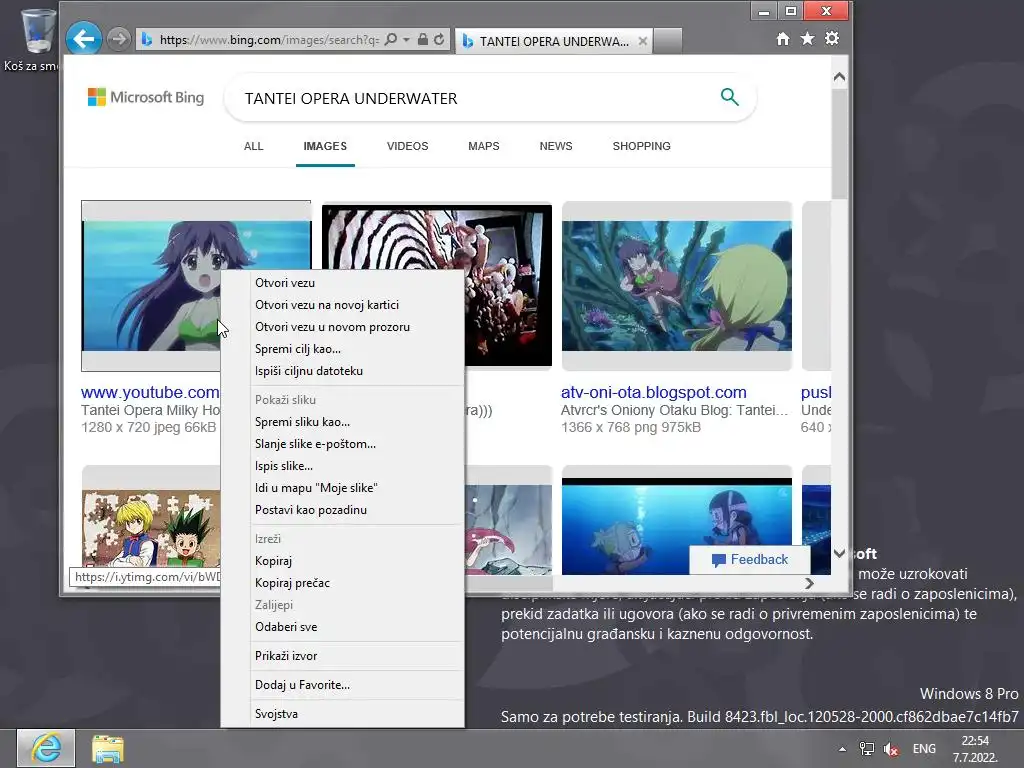The image size is (1024, 768).
Task: Open the atv-oni-ota.blogspot.com result link
Action: pyautogui.click(x=654, y=392)
